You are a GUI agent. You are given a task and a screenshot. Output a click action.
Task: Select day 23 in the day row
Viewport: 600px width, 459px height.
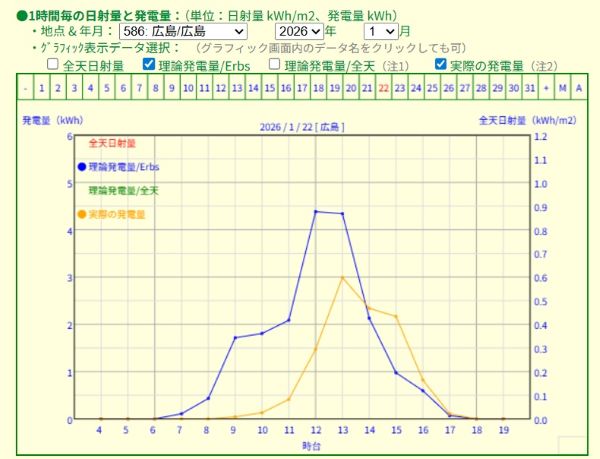click(400, 89)
